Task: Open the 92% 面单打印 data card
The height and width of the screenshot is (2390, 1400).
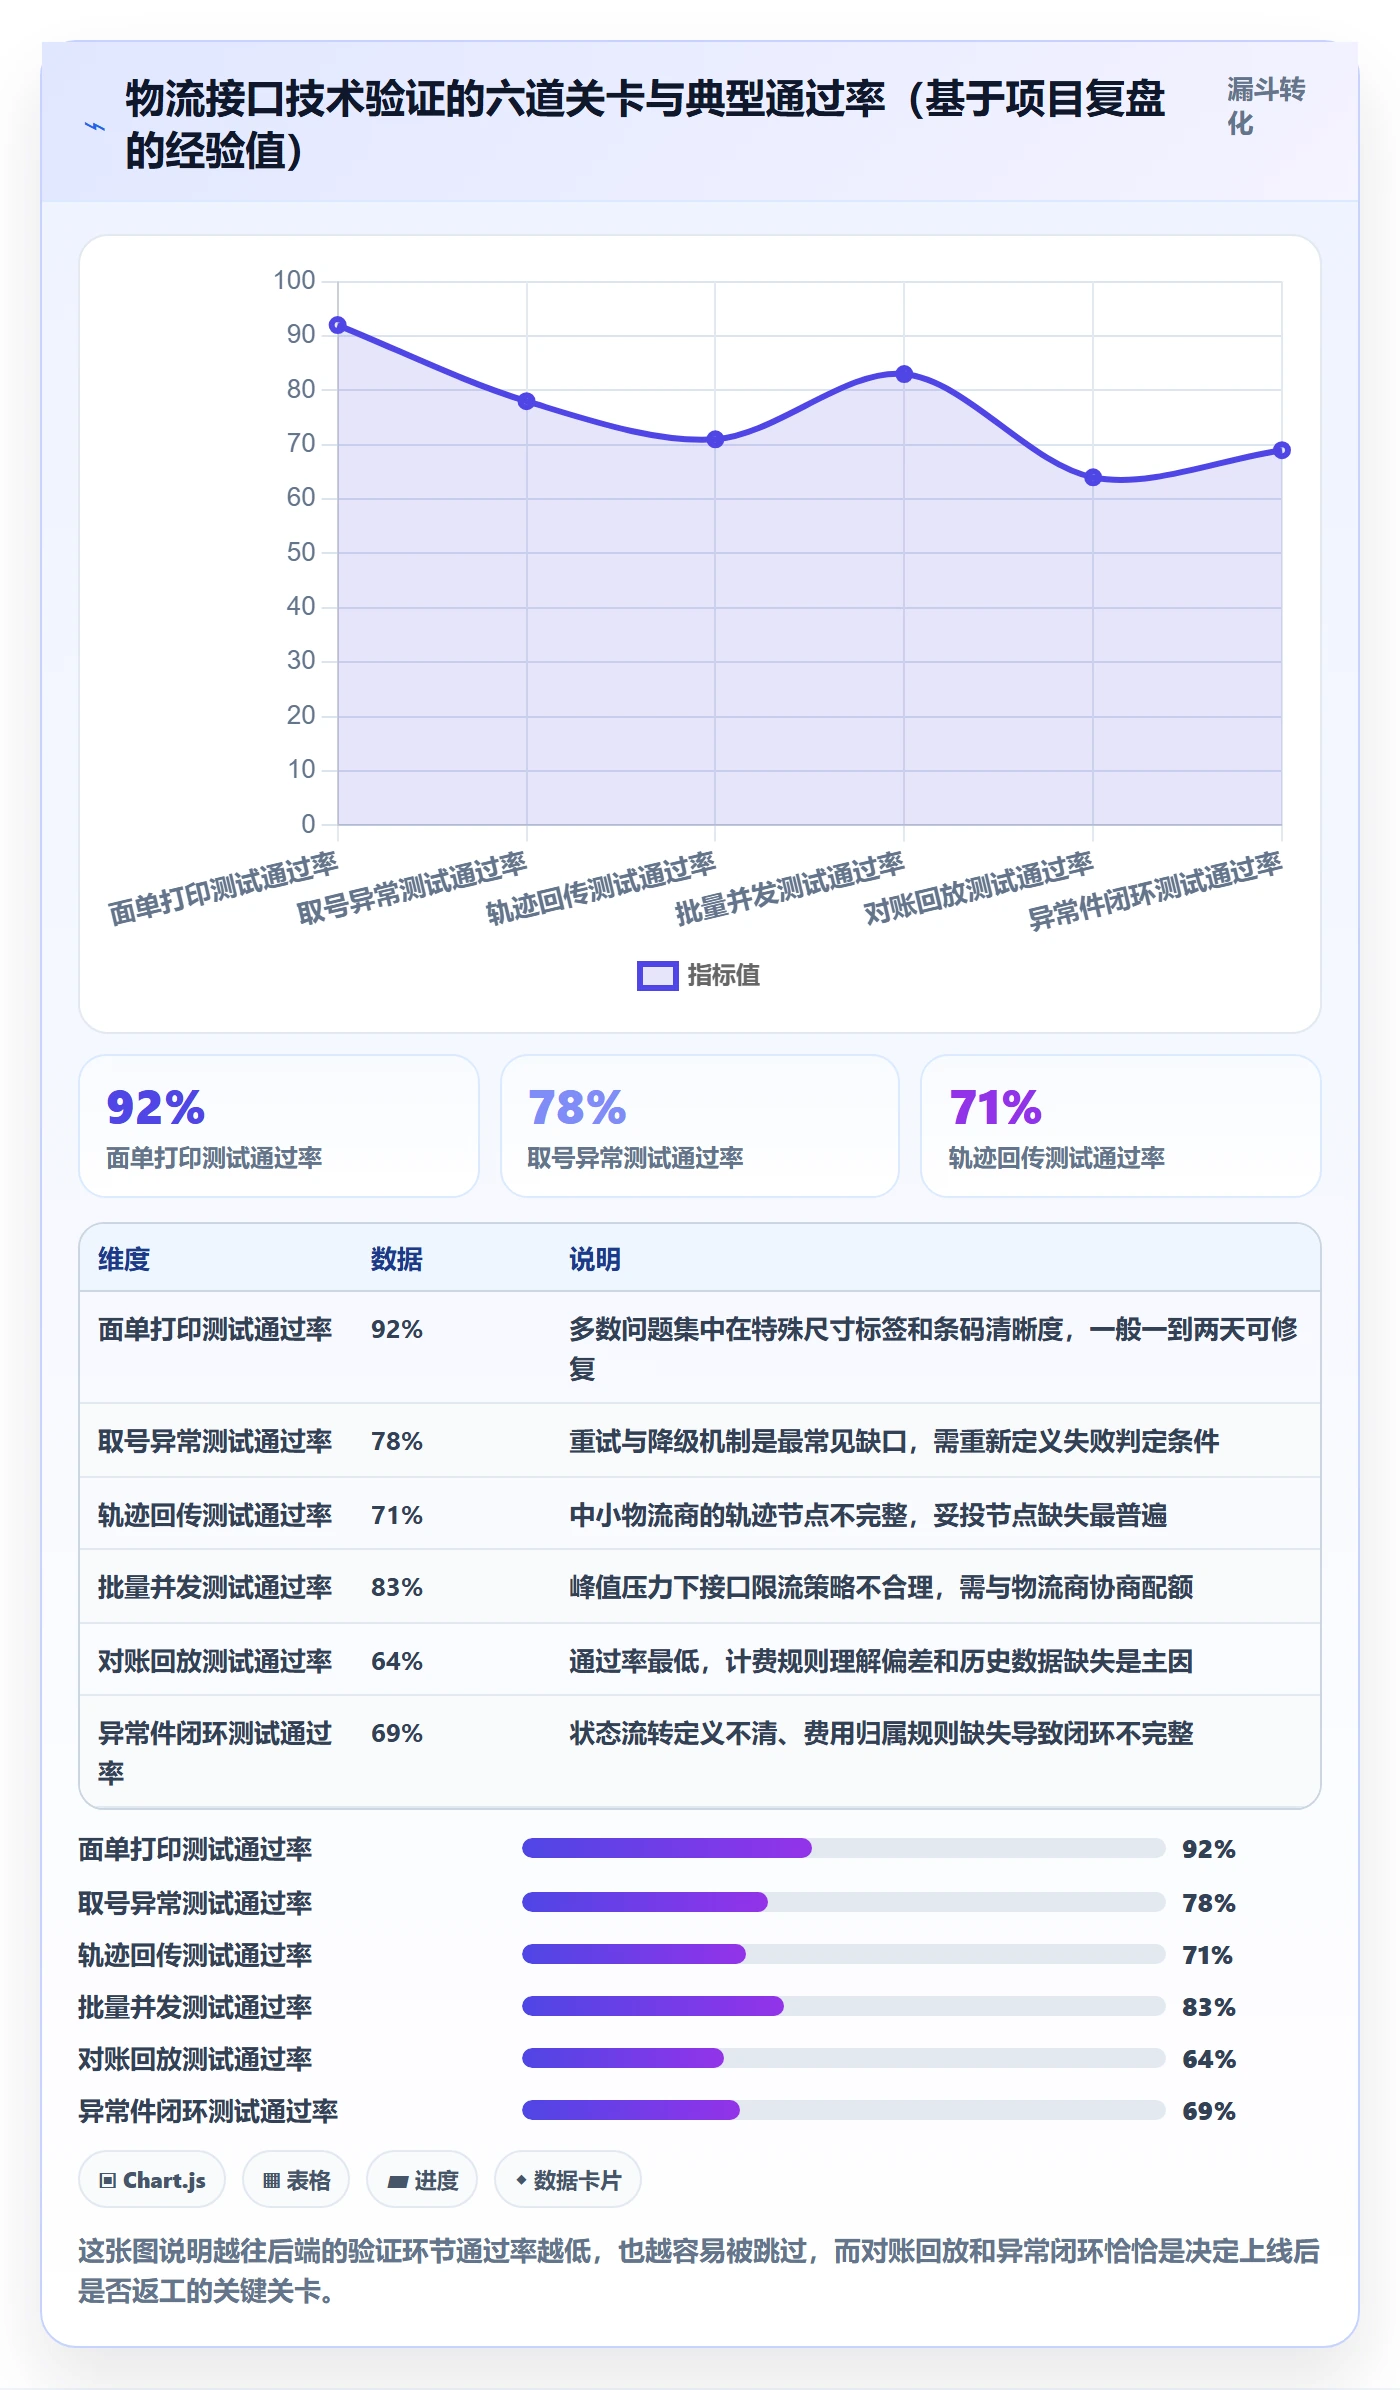Action: (279, 1126)
